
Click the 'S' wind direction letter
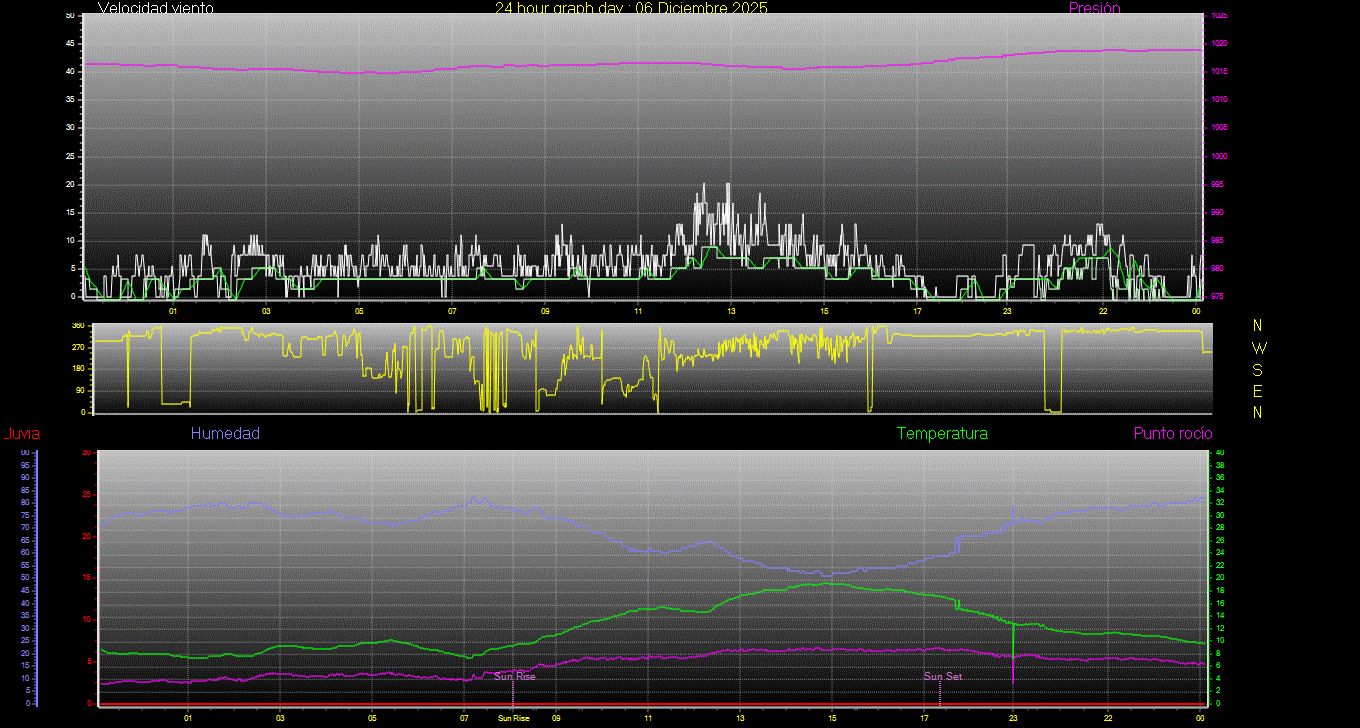pyautogui.click(x=1258, y=369)
